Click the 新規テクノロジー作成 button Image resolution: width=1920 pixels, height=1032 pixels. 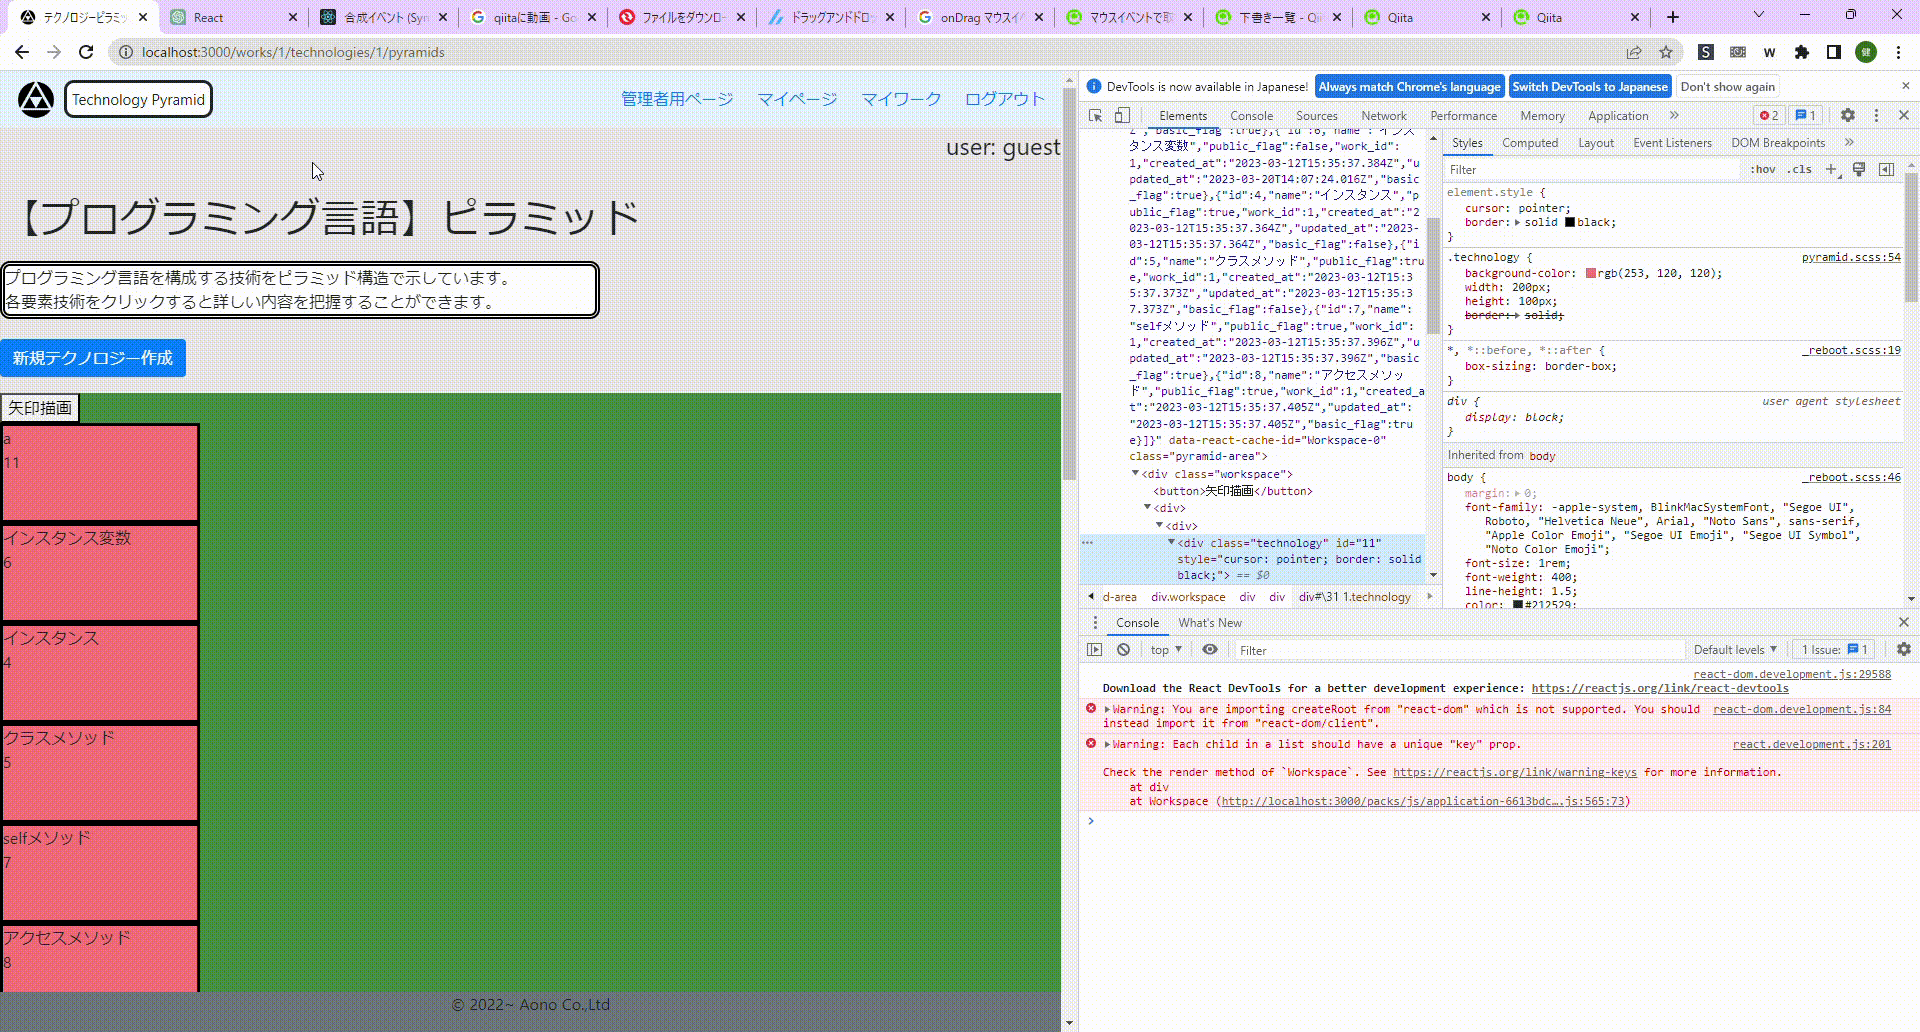coord(93,358)
